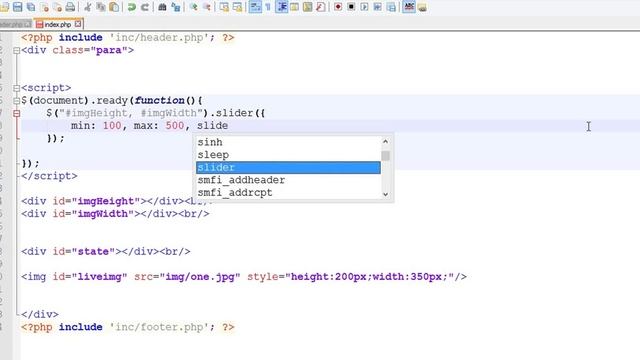Image resolution: width=640 pixels, height=360 pixels.
Task: Select 'sleep' in autocomplete list
Action: [x=213, y=155]
